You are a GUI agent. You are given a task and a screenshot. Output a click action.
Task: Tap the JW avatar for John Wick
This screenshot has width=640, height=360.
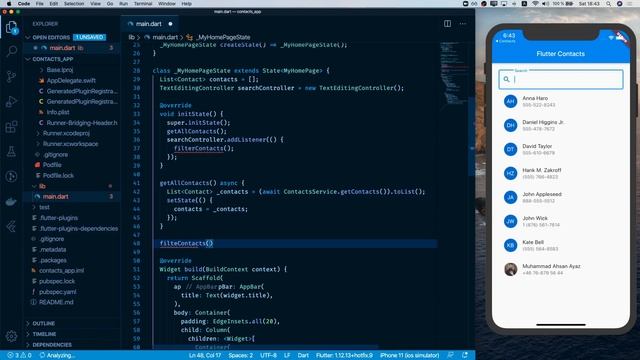pyautogui.click(x=510, y=221)
